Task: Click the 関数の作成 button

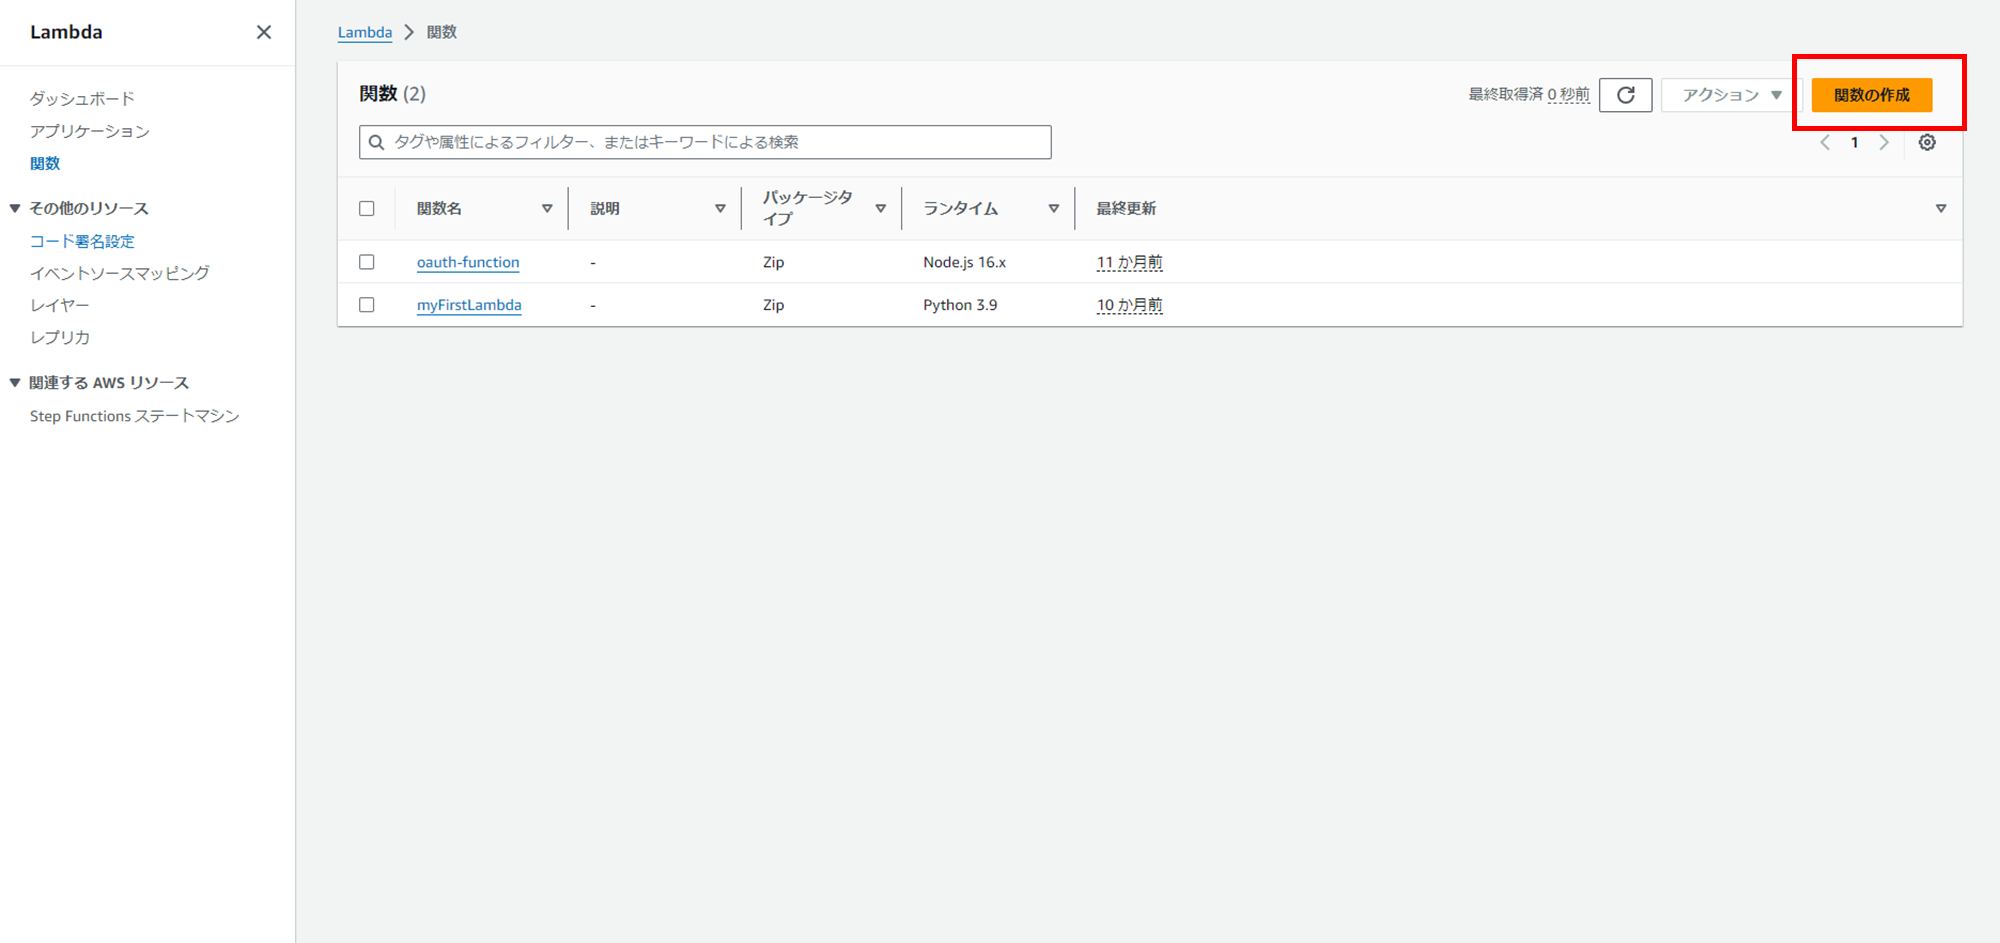Action: pyautogui.click(x=1870, y=94)
